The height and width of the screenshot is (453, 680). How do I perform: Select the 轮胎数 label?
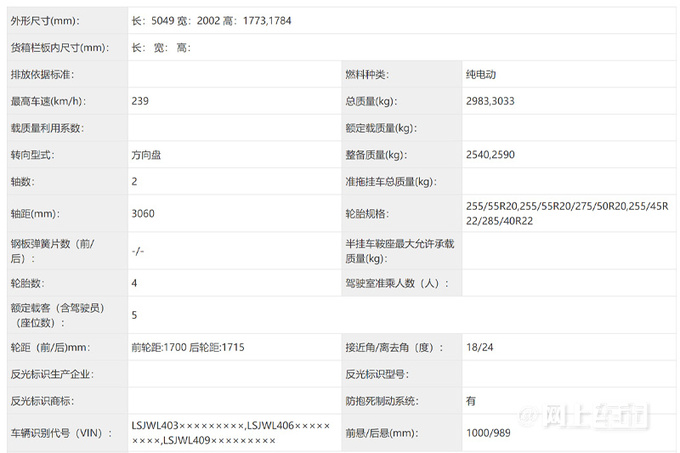pos(27,284)
